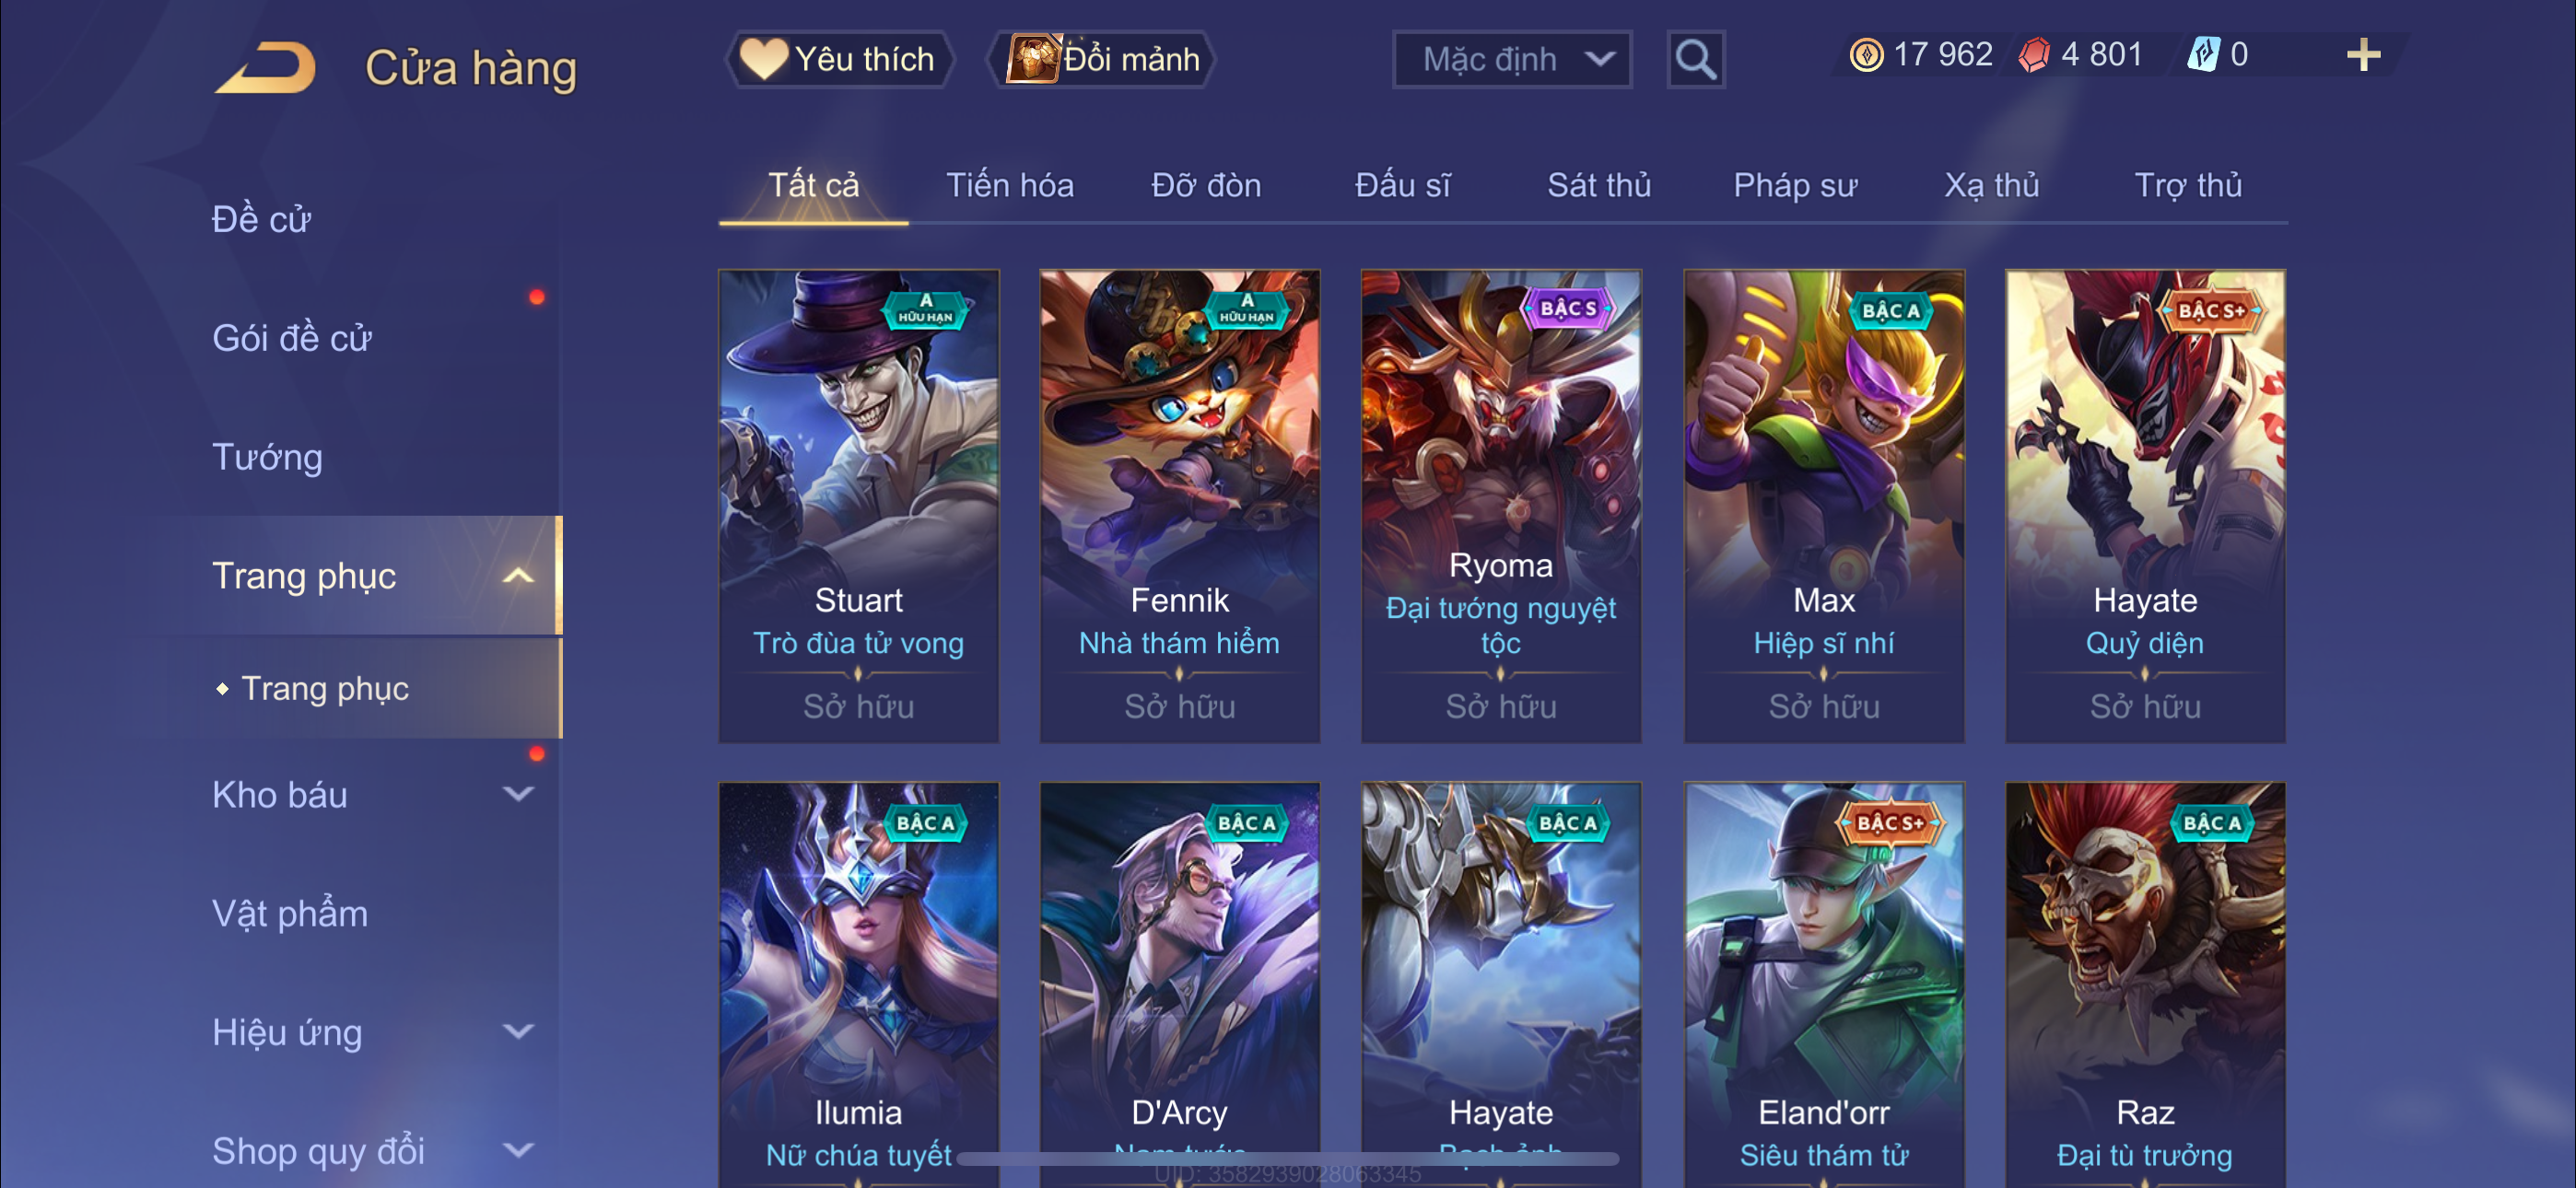Switch to the Sát thủ tab
Image resolution: width=2576 pixels, height=1188 pixels.
(x=1599, y=185)
